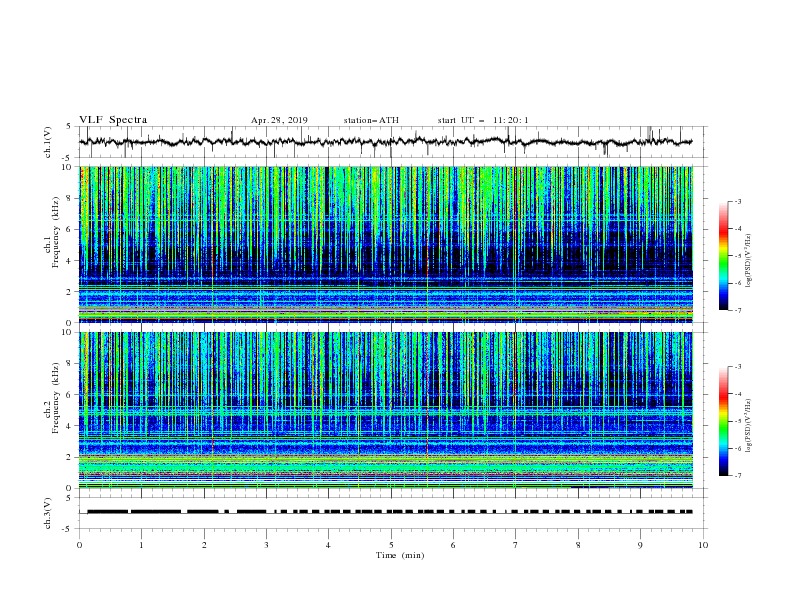Click the "Time (min)" x-axis label
This screenshot has width=792, height=612.
400,555
